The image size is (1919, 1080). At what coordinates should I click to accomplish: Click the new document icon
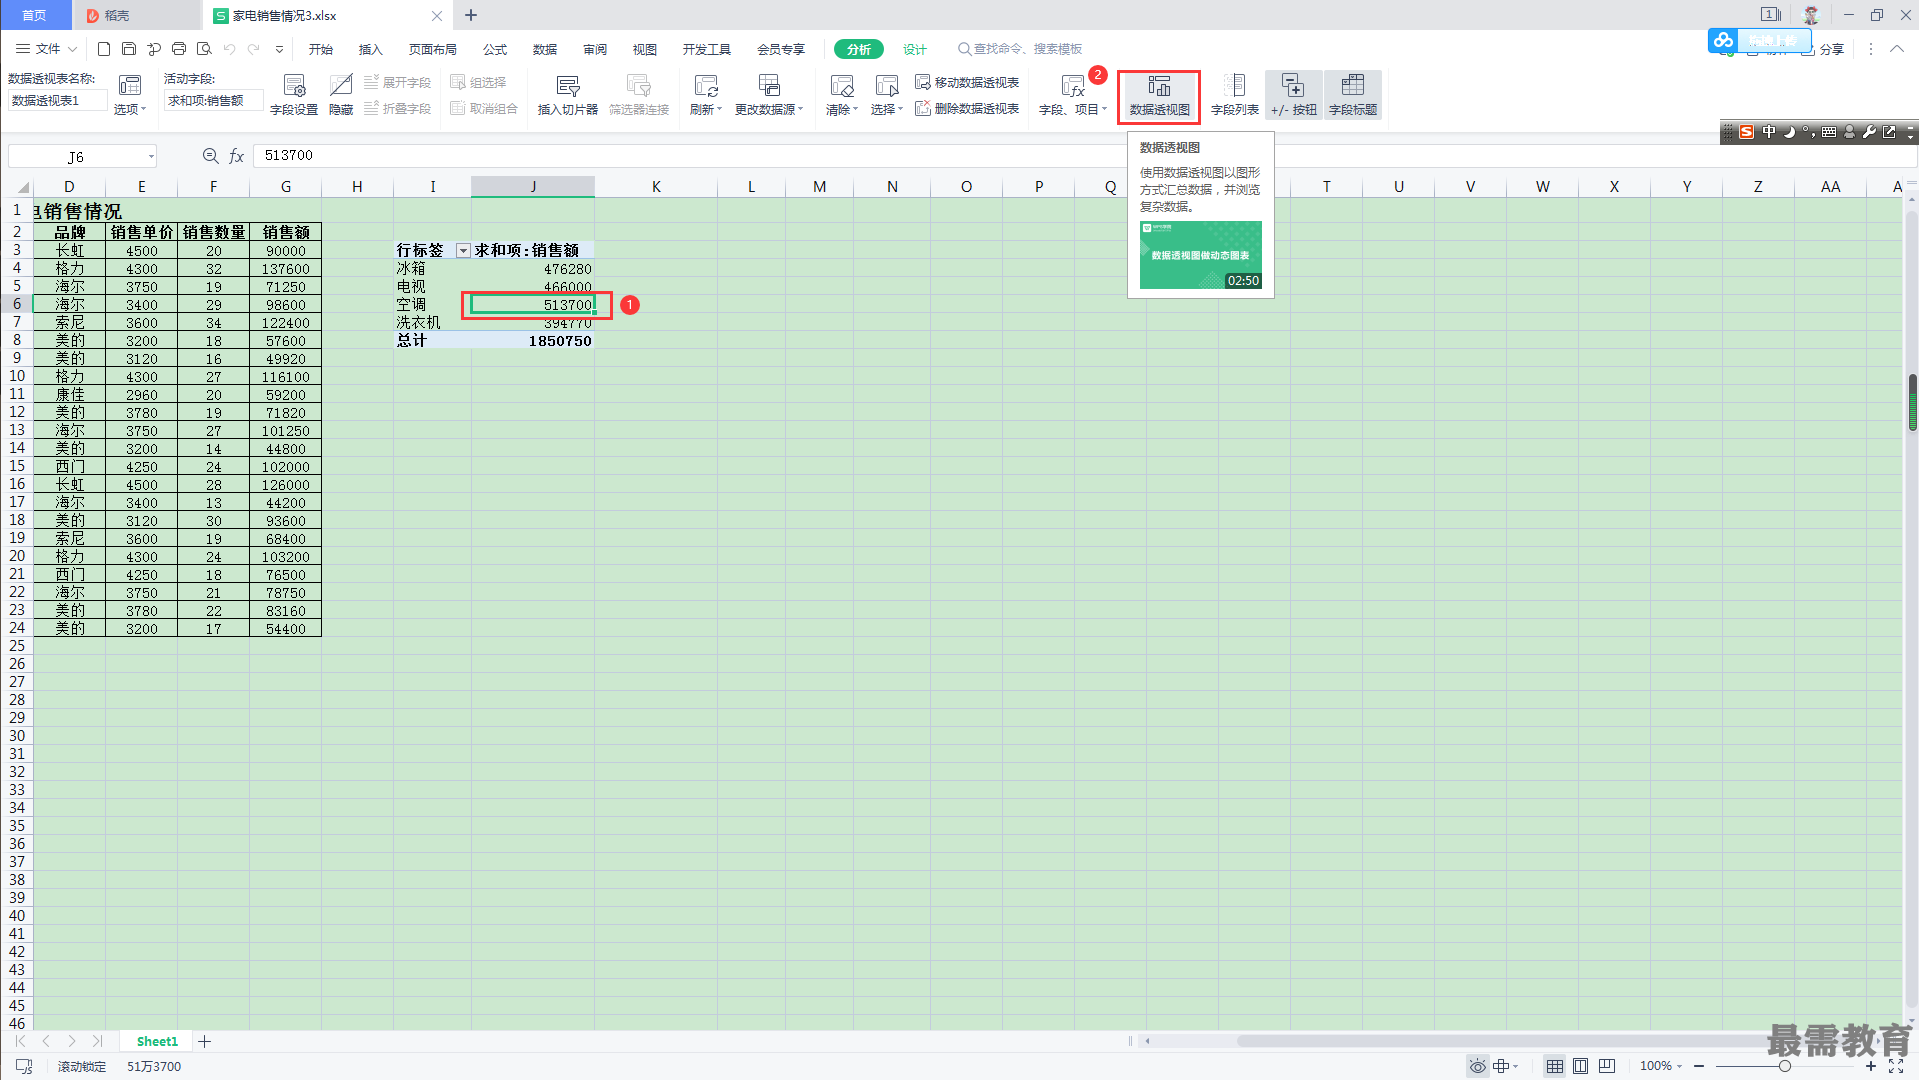click(104, 49)
